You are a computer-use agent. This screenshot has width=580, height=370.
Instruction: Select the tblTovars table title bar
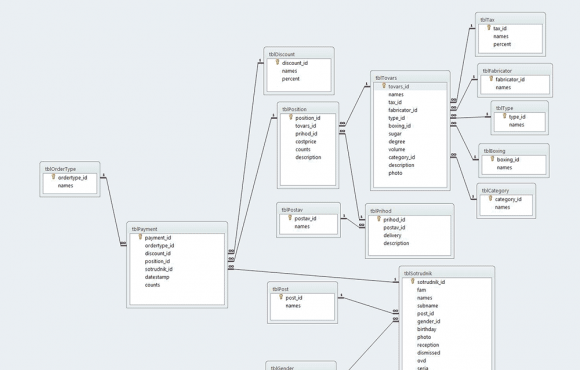coord(410,78)
